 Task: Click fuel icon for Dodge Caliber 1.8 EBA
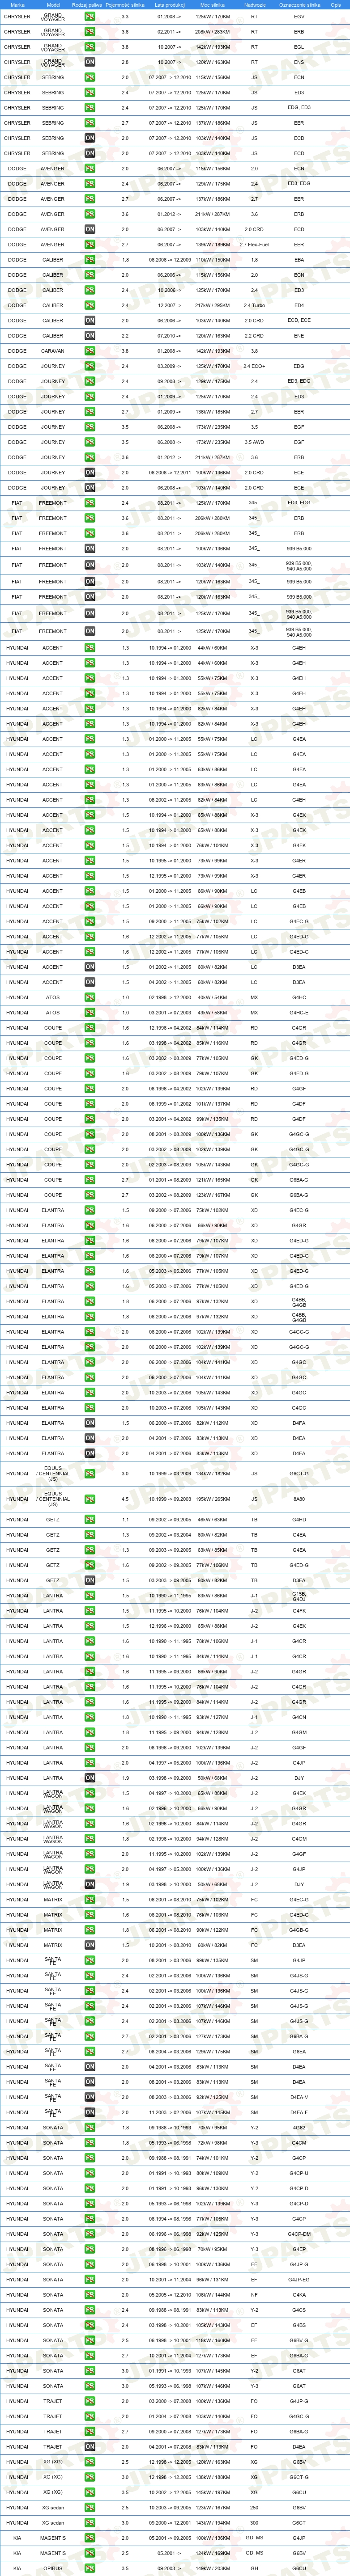point(90,260)
